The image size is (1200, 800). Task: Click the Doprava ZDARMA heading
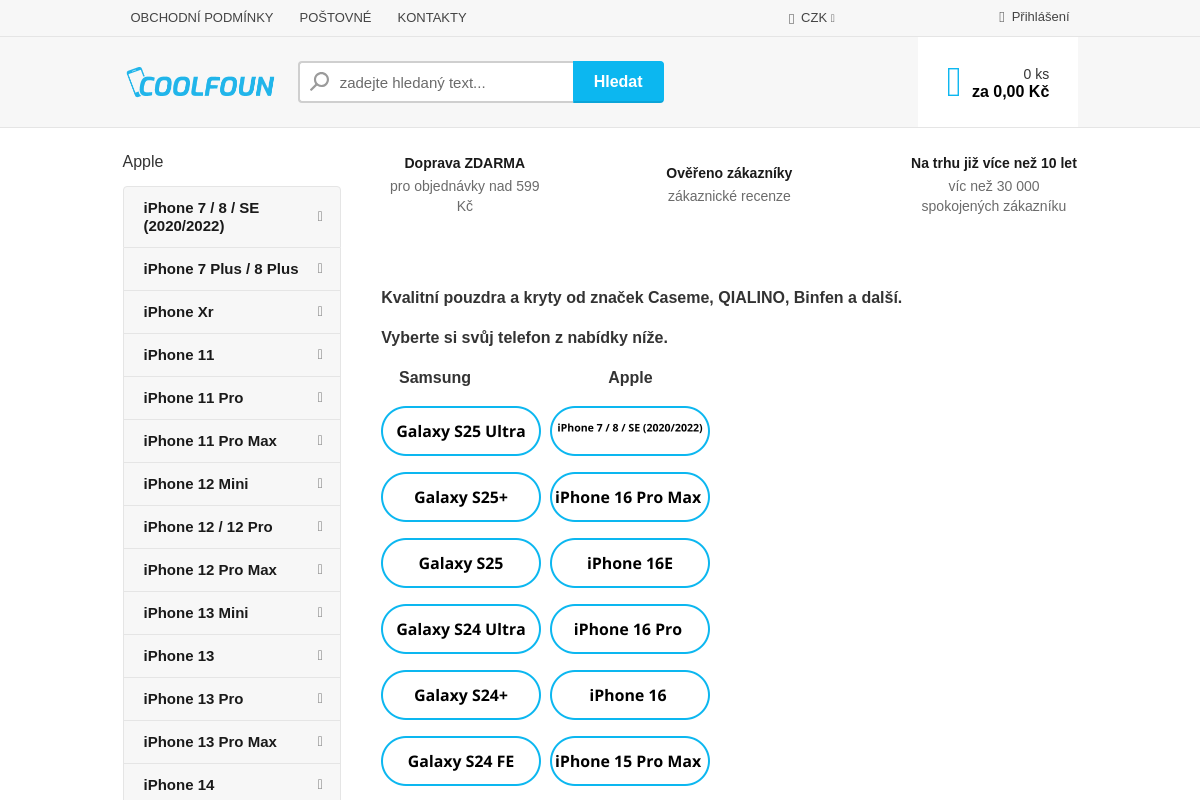465,163
